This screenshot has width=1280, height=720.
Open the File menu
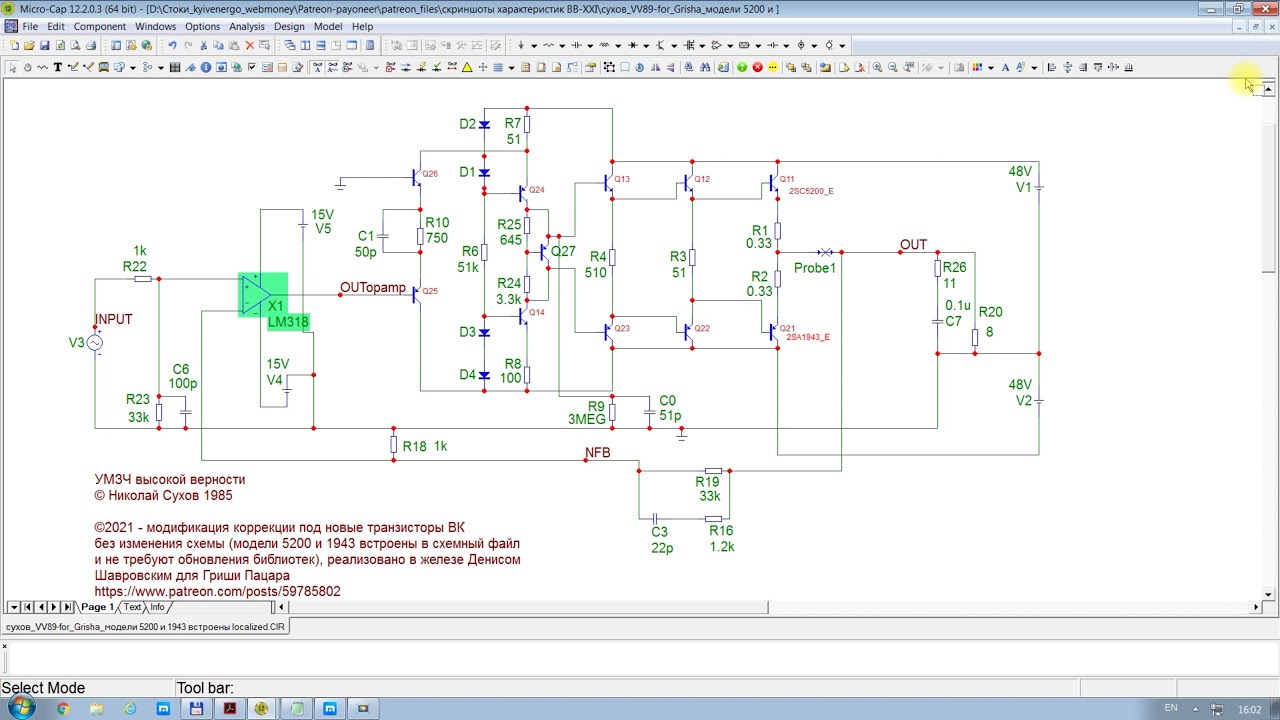point(29,27)
